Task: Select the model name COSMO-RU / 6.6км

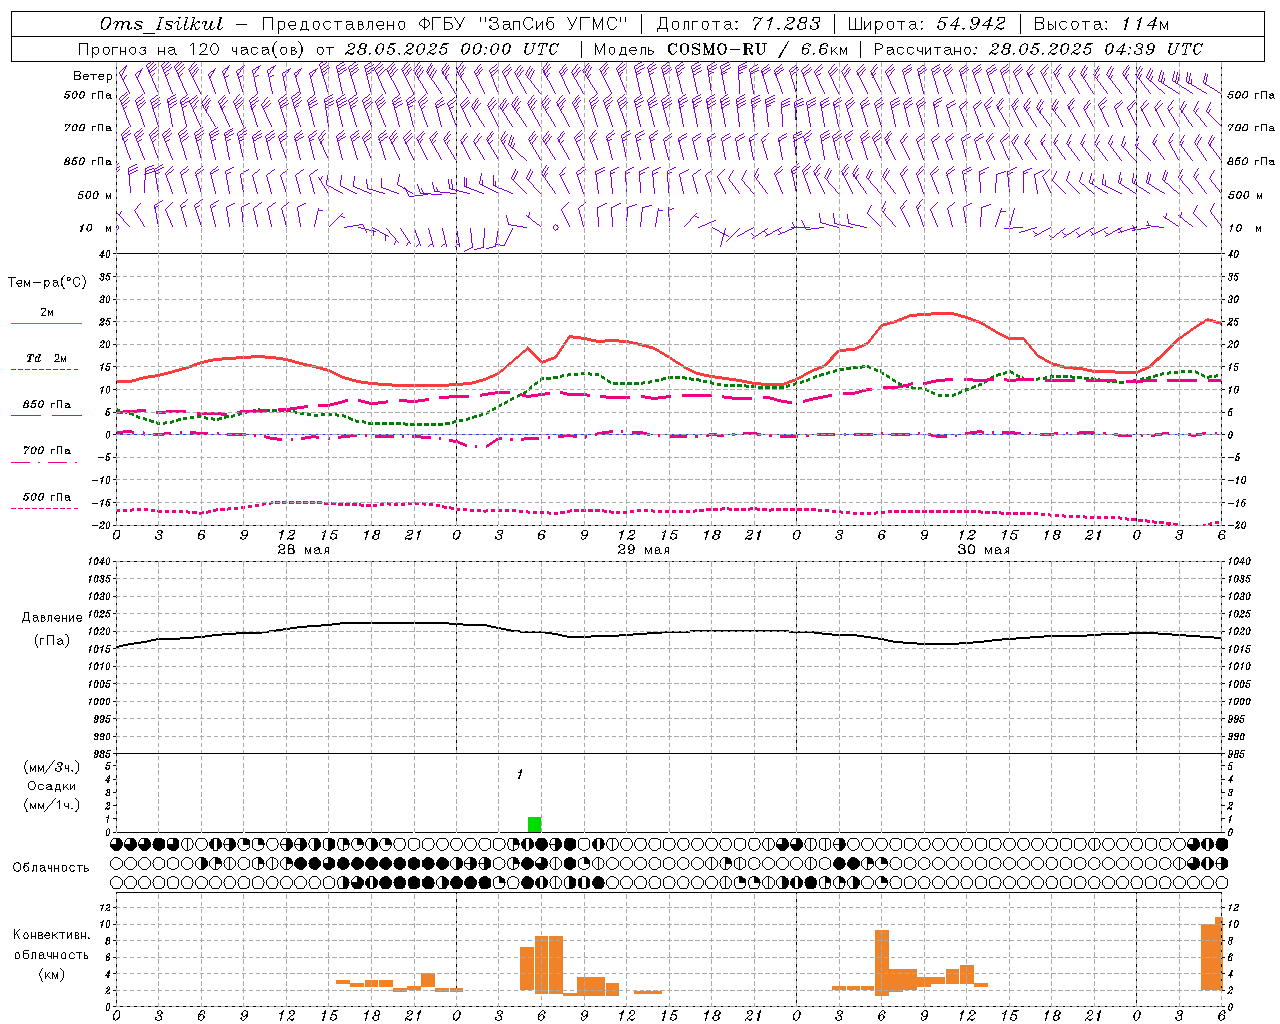Action: pyautogui.click(x=757, y=49)
